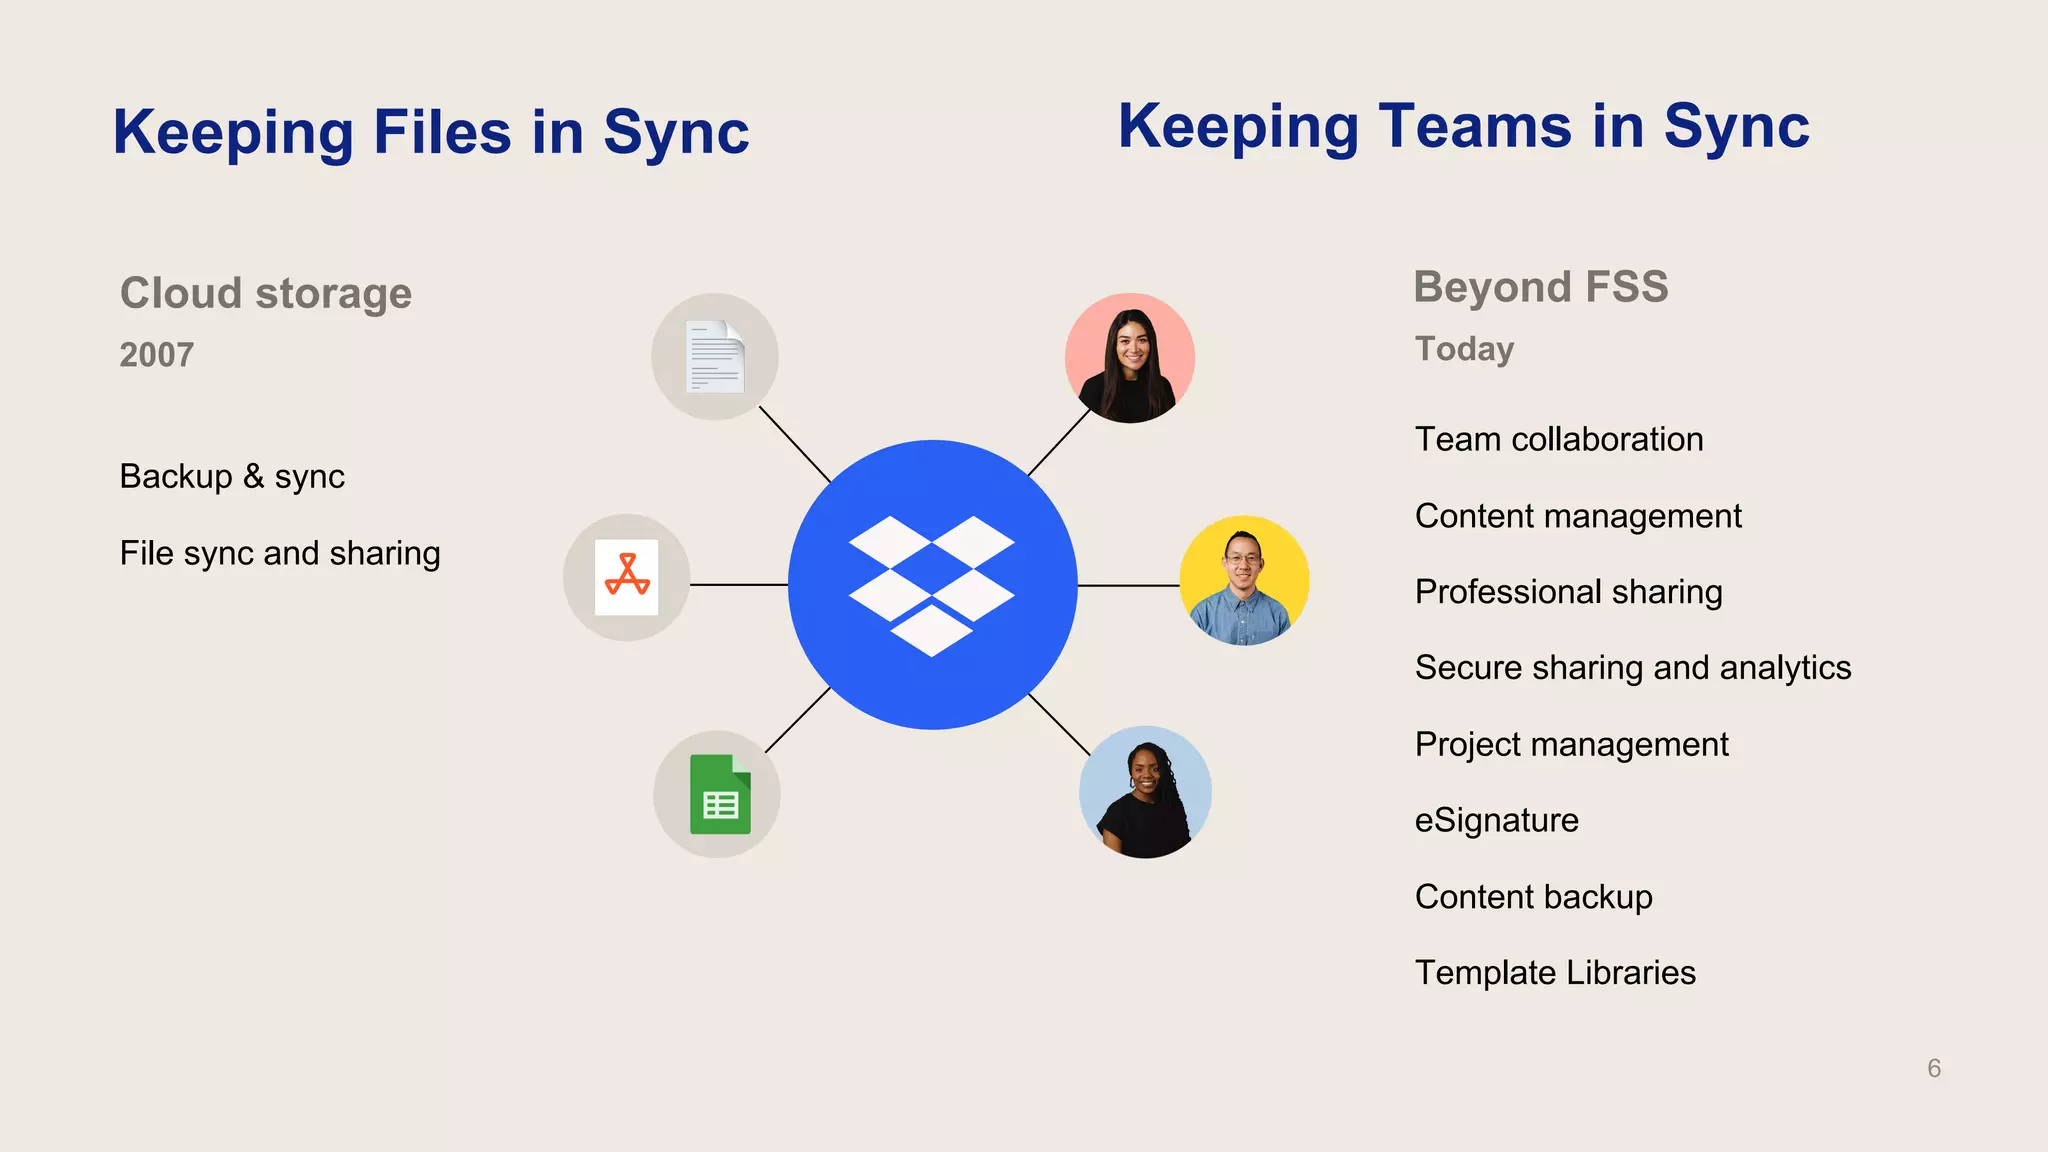The width and height of the screenshot is (2048, 1152).
Task: Click the '2007' year label
Action: point(157,355)
